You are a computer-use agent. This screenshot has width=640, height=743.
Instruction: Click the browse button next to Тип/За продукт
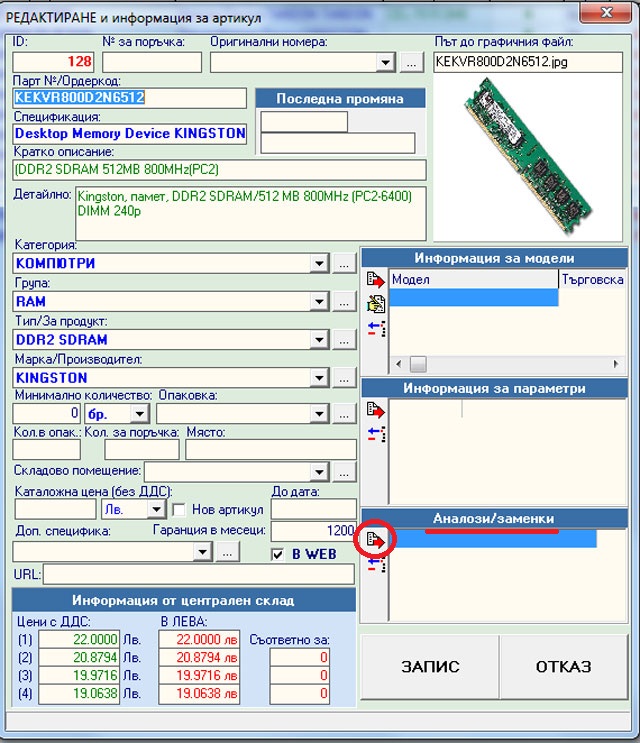344,340
